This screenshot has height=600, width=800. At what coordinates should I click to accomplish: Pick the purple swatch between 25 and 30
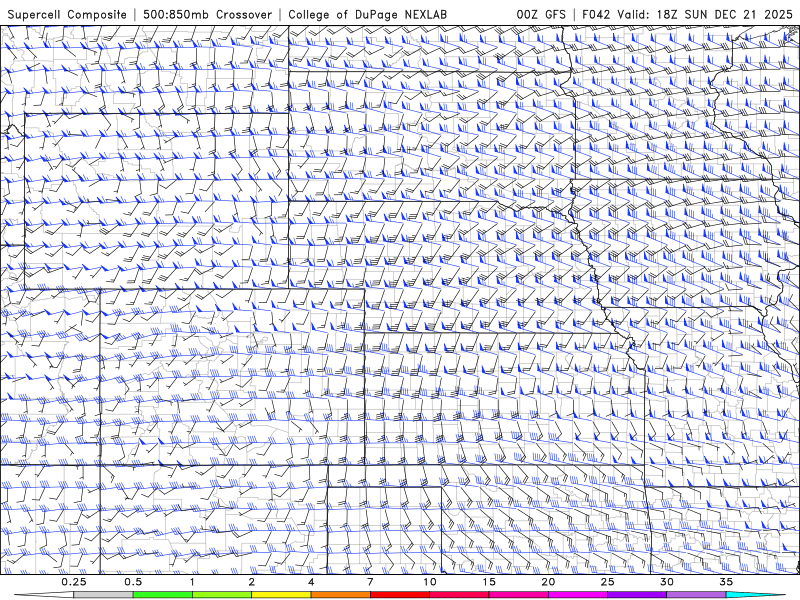click(637, 595)
